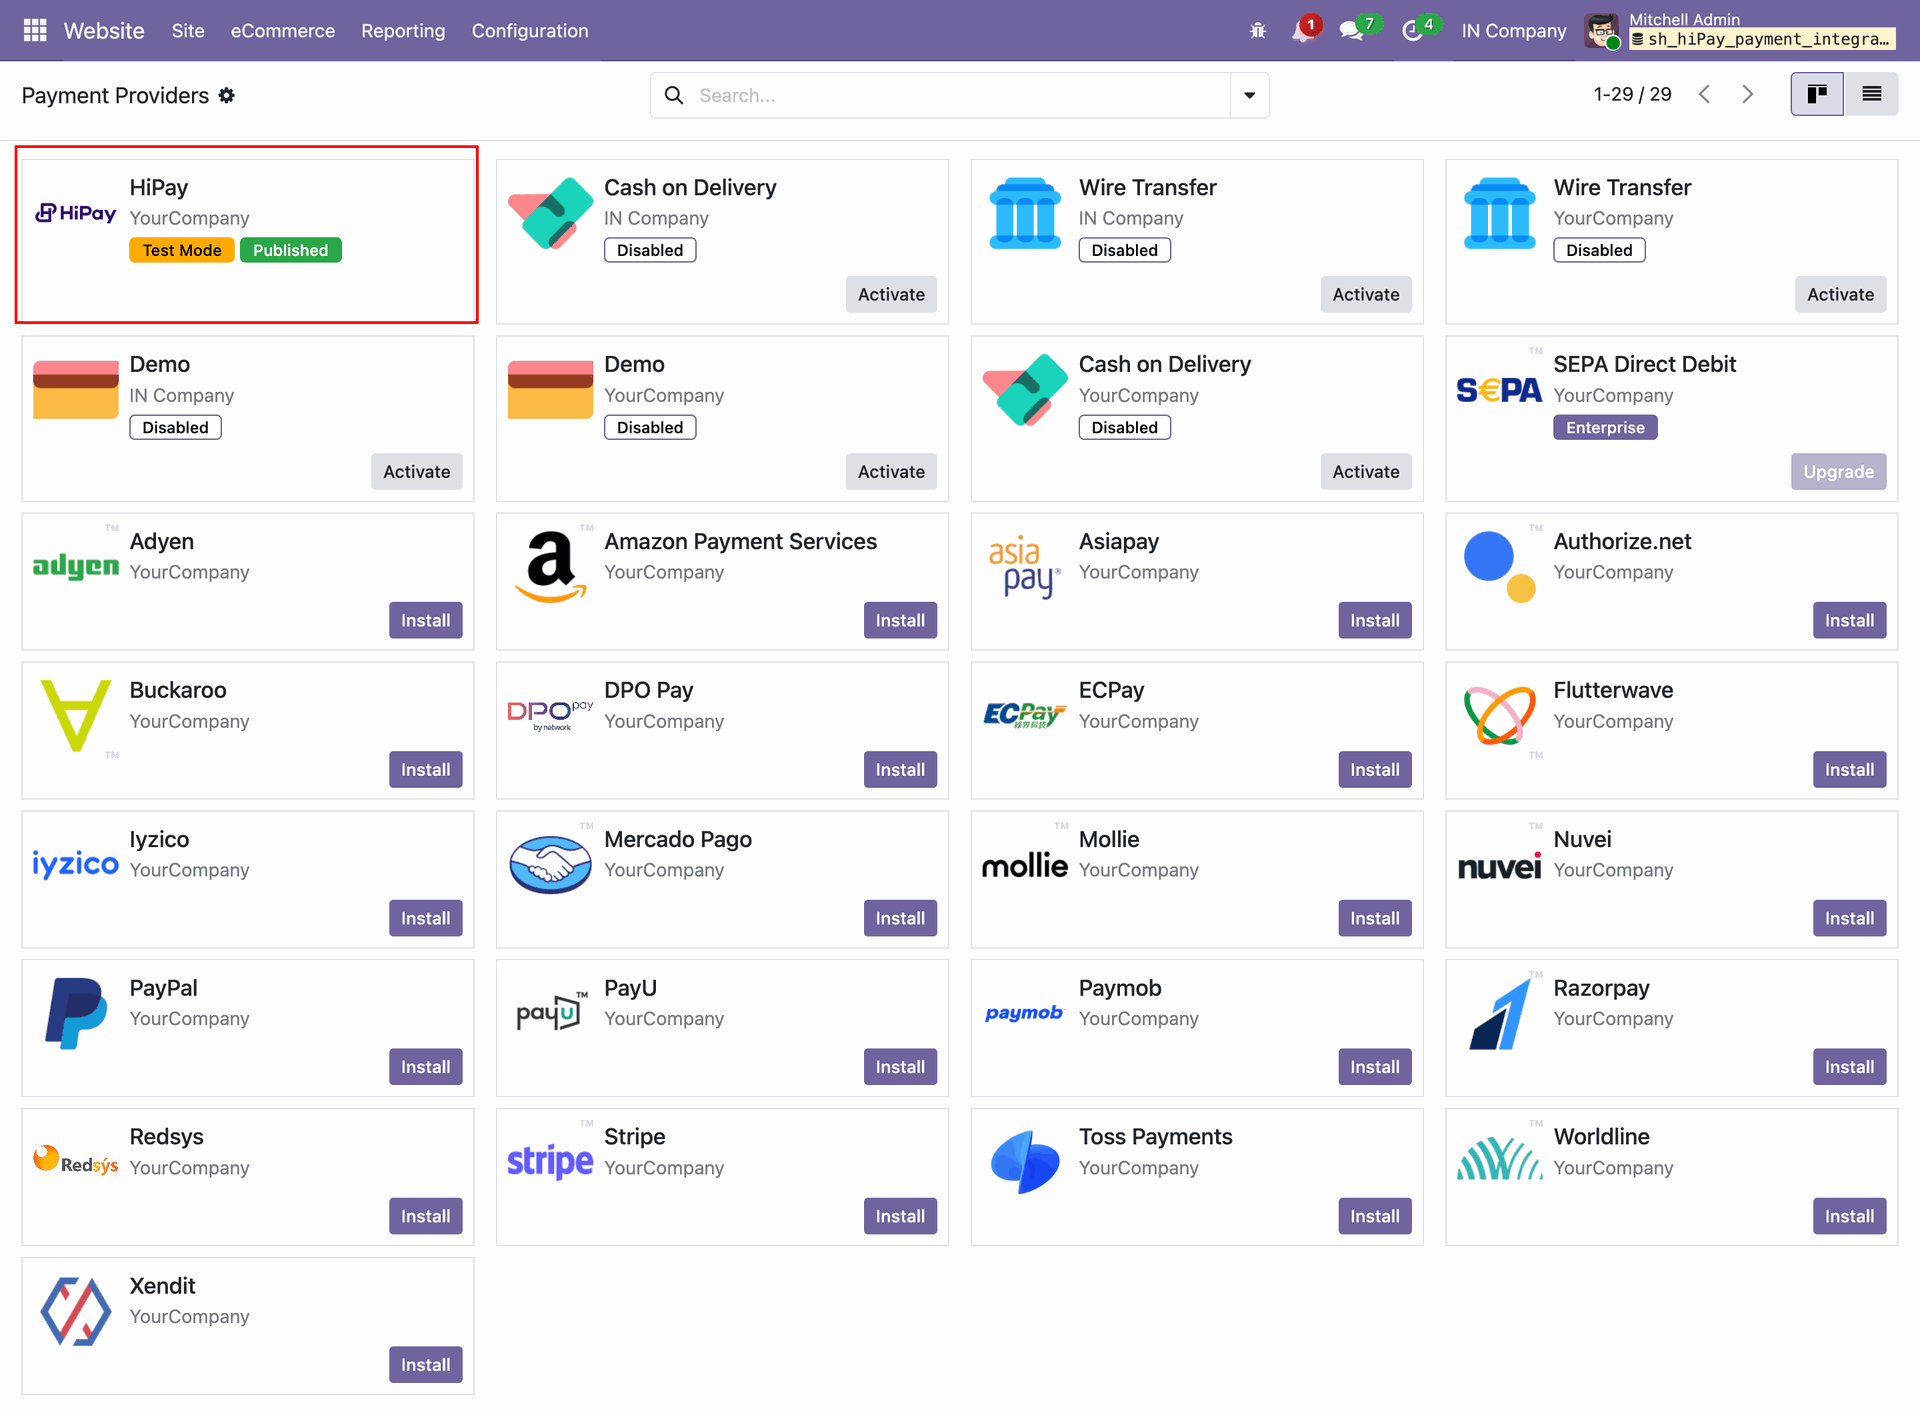The width and height of the screenshot is (1920, 1411).
Task: Open the conversations chat icon
Action: point(1352,31)
